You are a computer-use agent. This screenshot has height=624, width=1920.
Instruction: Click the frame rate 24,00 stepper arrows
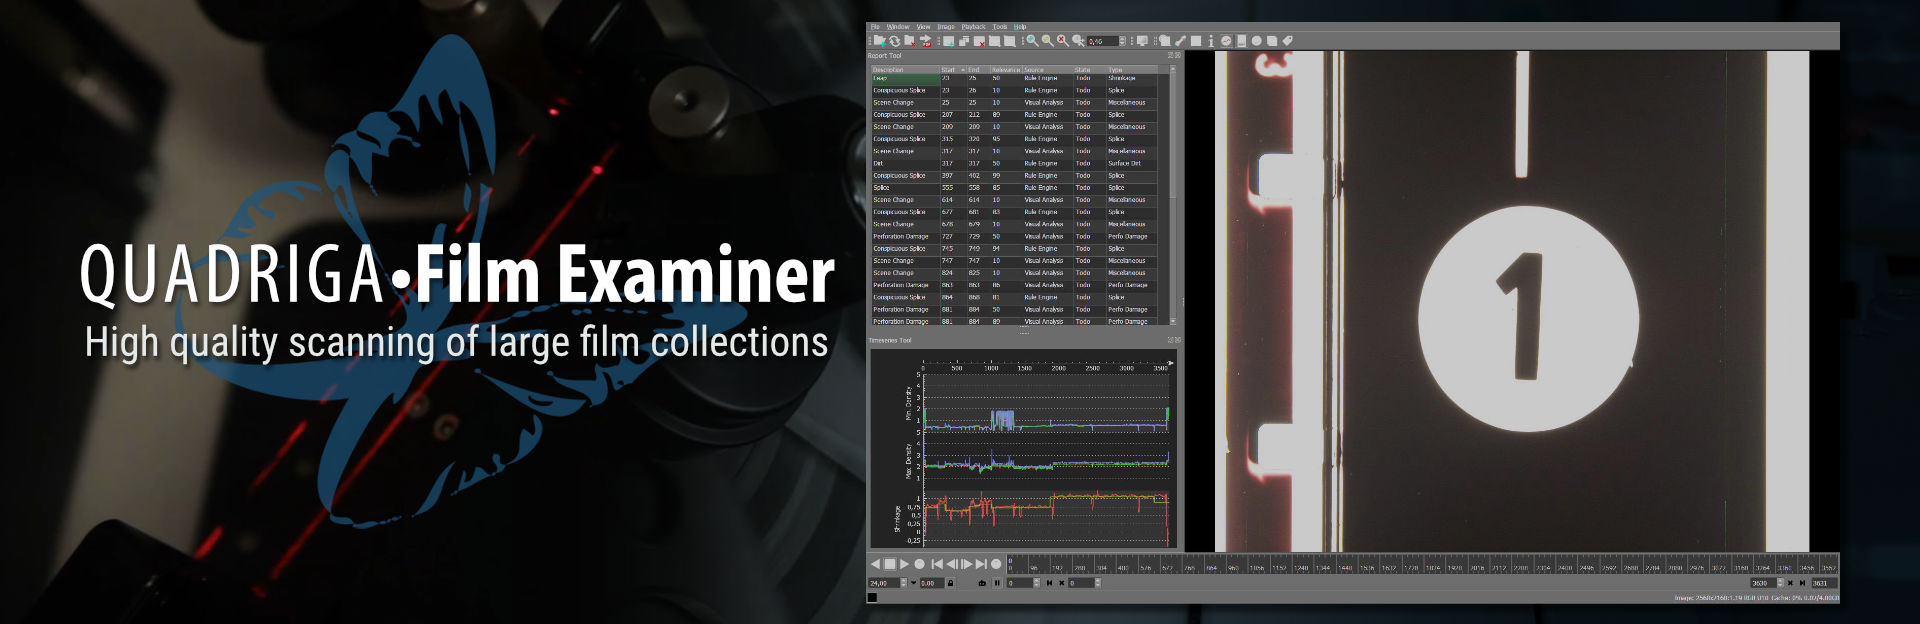[903, 583]
